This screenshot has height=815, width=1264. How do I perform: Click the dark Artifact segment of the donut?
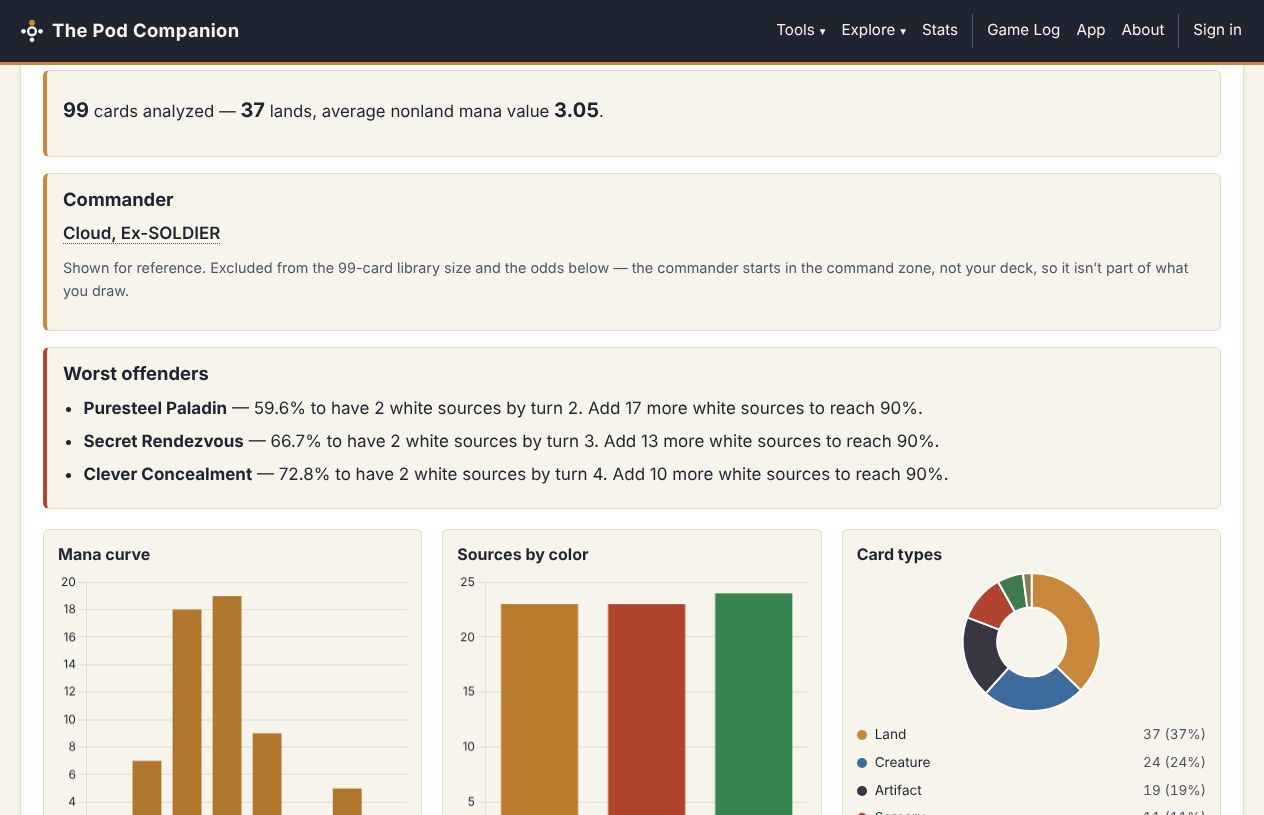point(980,654)
